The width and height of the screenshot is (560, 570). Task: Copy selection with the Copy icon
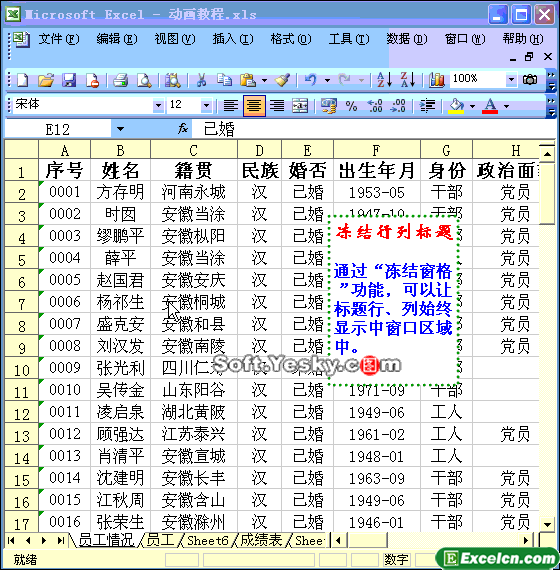tap(224, 80)
